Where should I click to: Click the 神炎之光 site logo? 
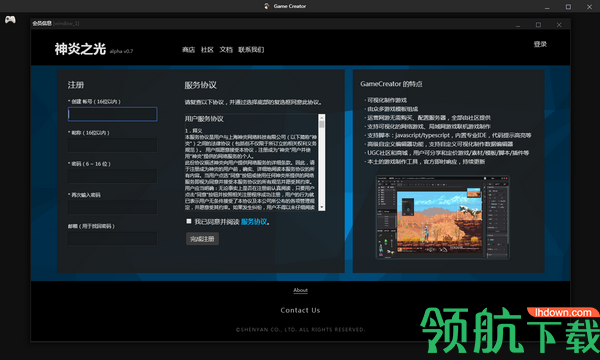[80, 49]
